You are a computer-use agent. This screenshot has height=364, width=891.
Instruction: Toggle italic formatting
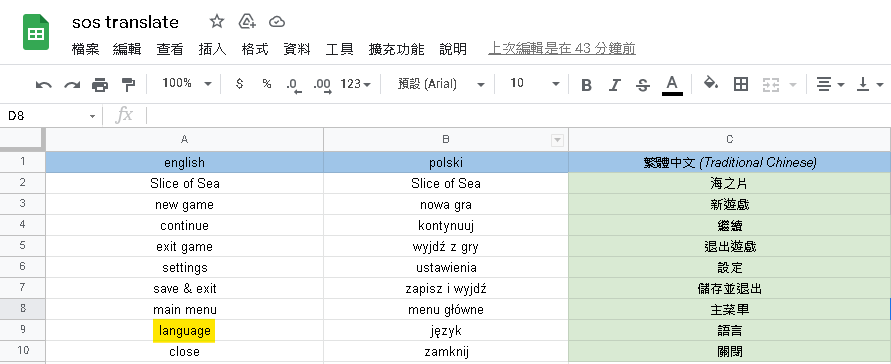pos(614,85)
